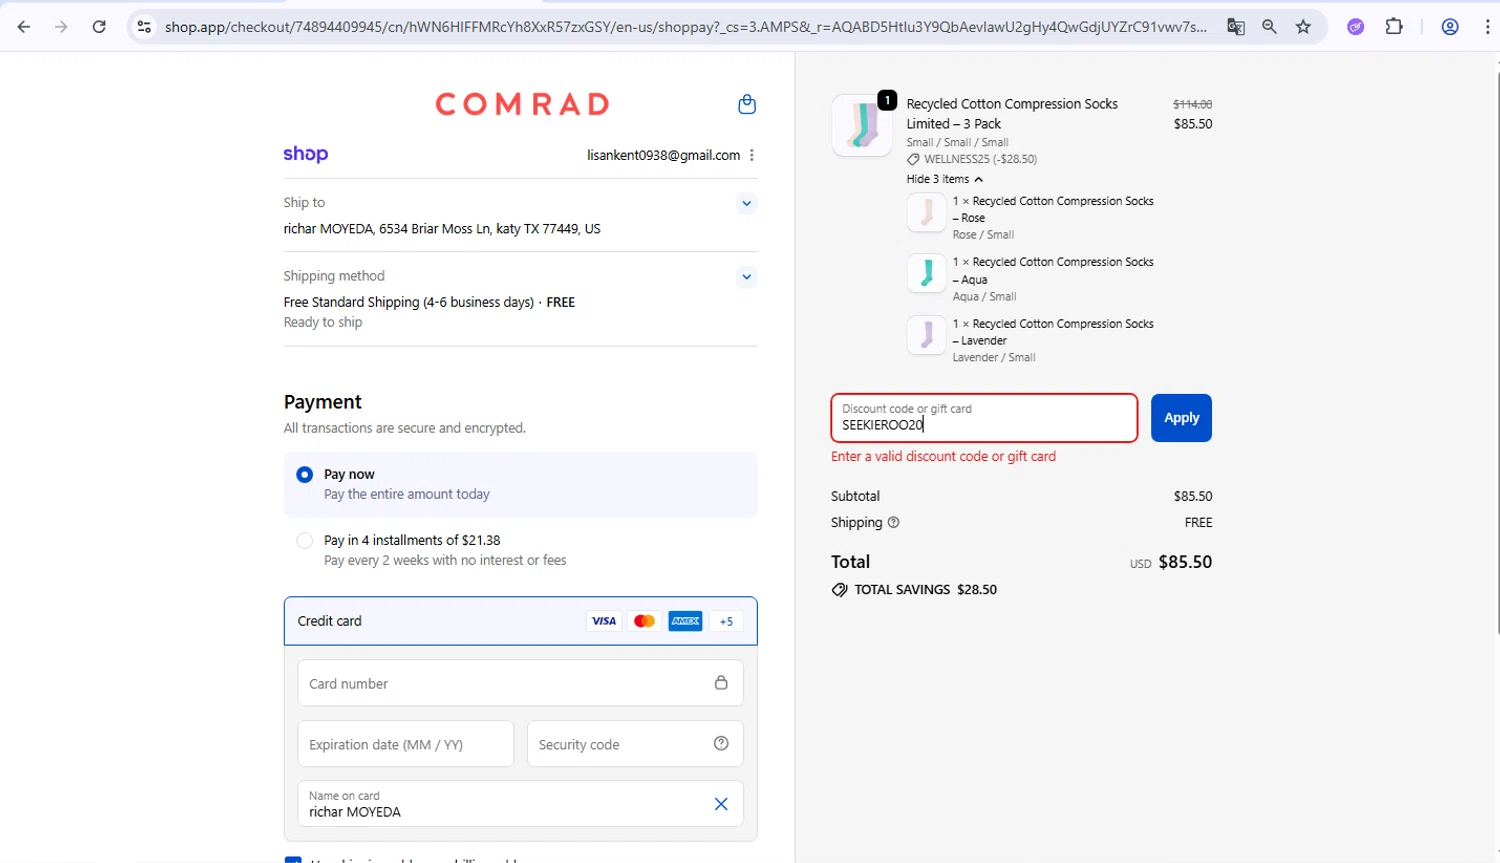This screenshot has width=1500, height=863.
Task: Collapse the Hide 3 items list
Action: (945, 179)
